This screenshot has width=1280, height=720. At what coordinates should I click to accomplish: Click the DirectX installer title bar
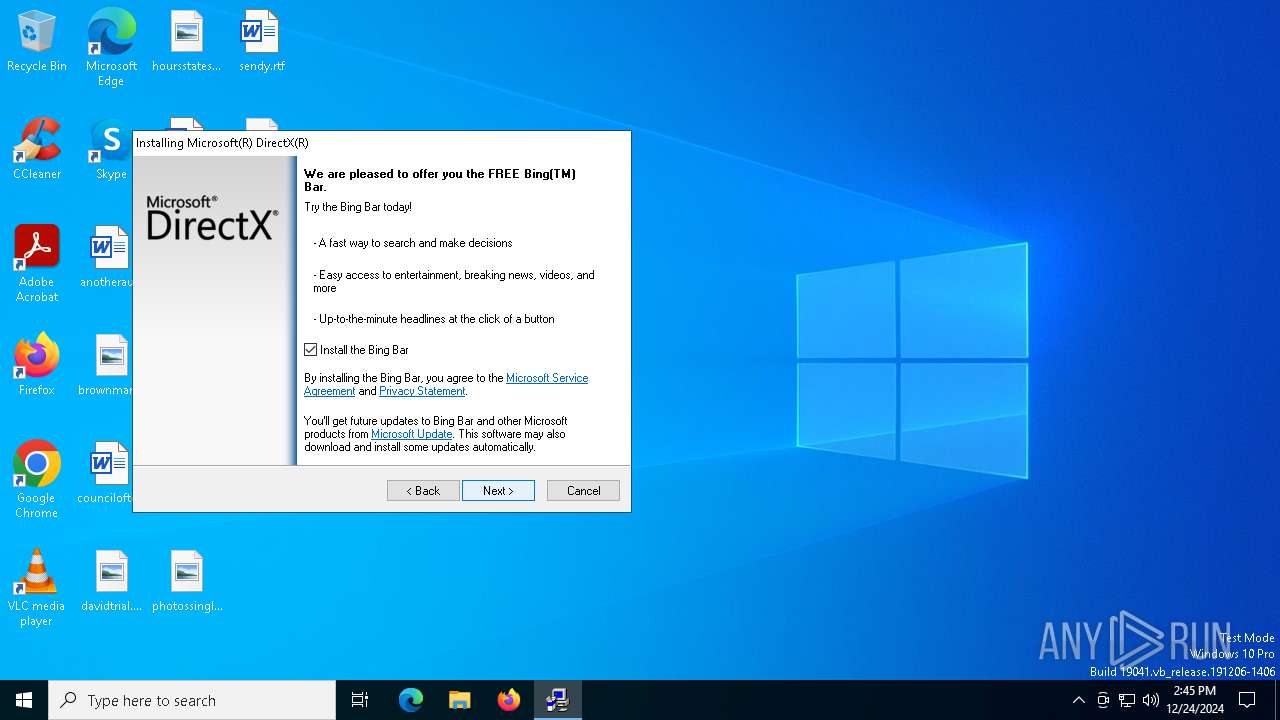382,143
